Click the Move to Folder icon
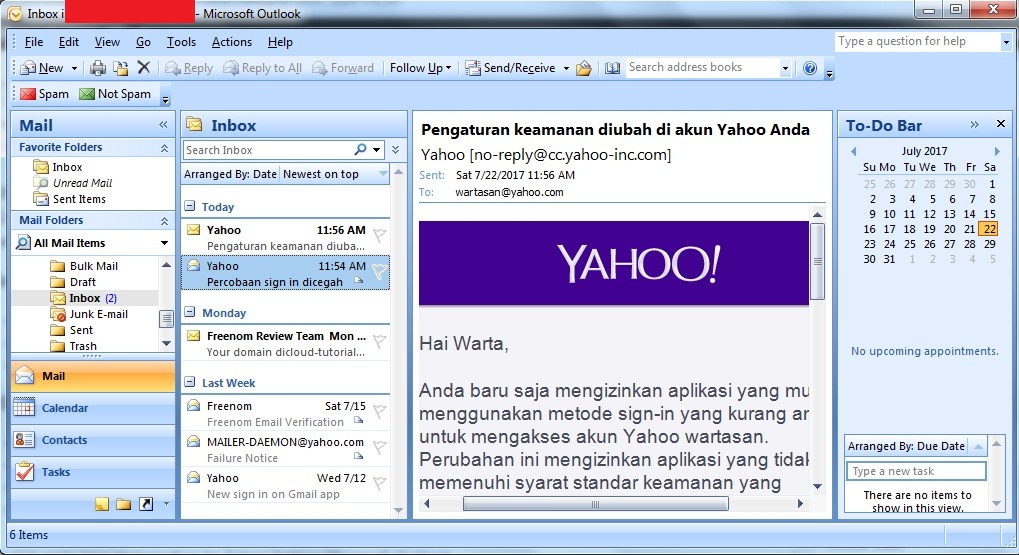The width and height of the screenshot is (1019, 555). click(121, 68)
